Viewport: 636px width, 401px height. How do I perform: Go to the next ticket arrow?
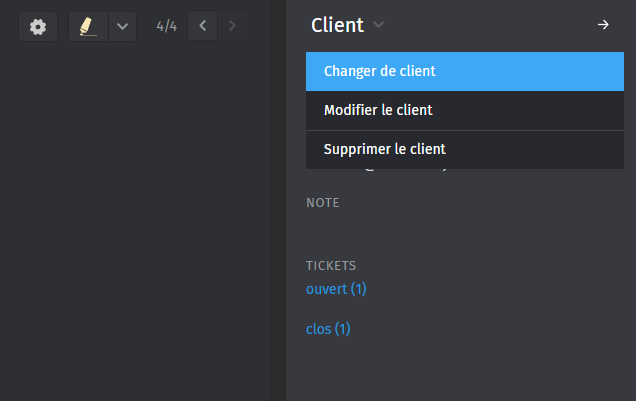click(x=233, y=26)
